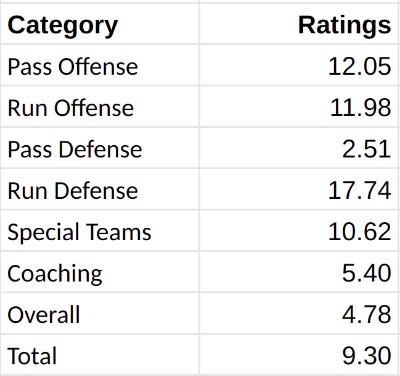
Task: Click the Overall cell
Action: [100, 313]
